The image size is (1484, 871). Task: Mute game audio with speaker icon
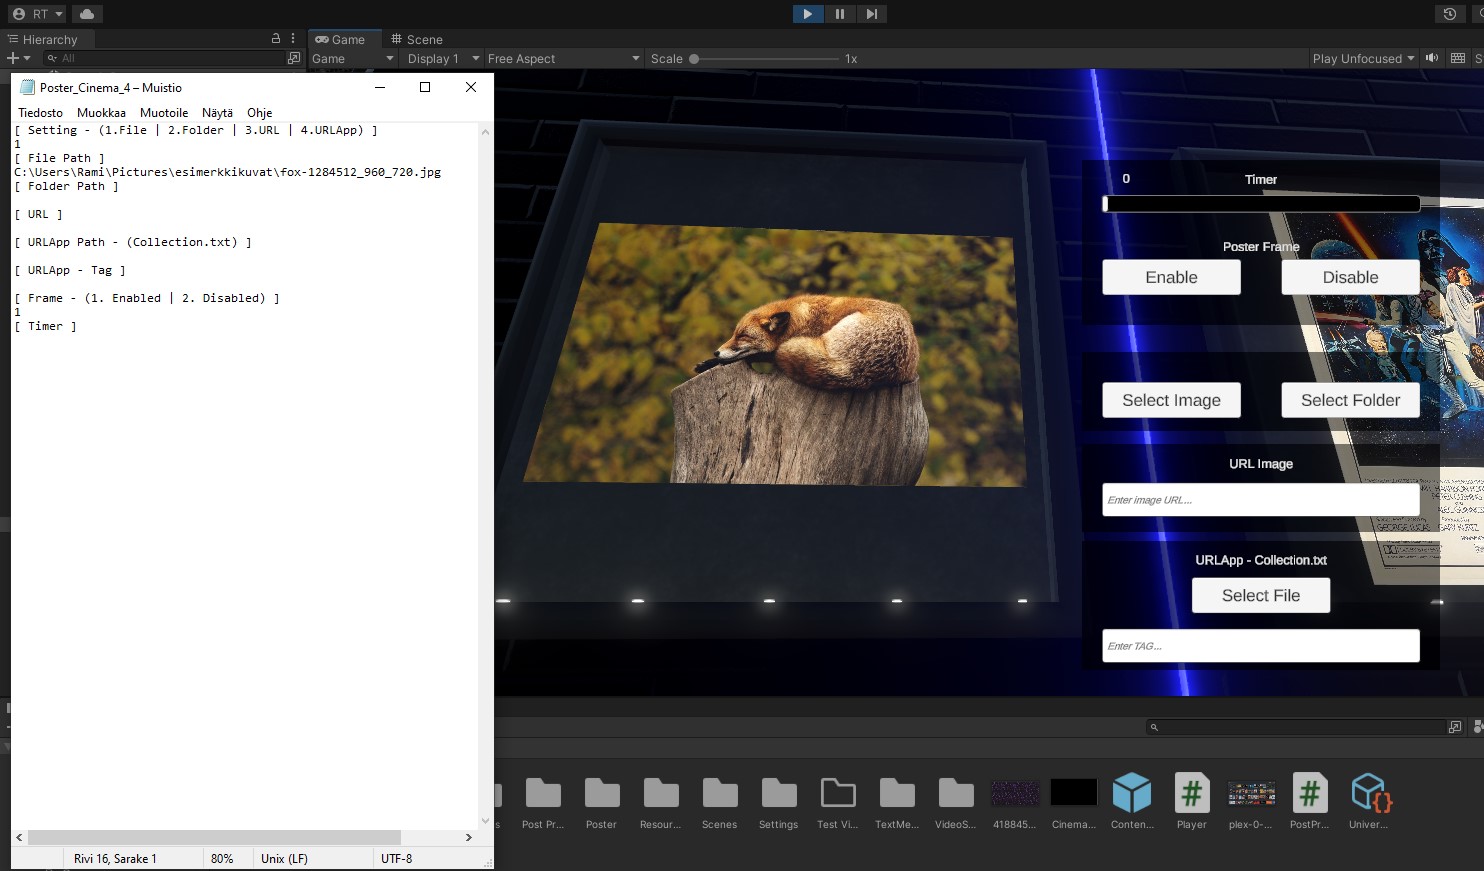(x=1432, y=58)
